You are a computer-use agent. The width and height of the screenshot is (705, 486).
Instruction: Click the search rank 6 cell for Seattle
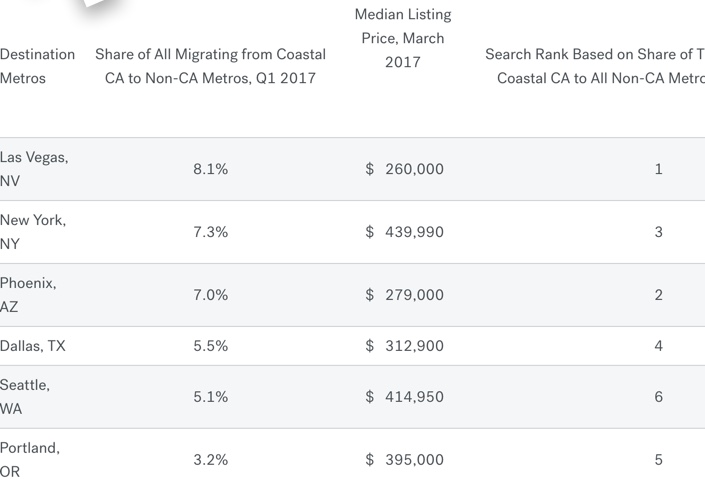click(x=658, y=397)
